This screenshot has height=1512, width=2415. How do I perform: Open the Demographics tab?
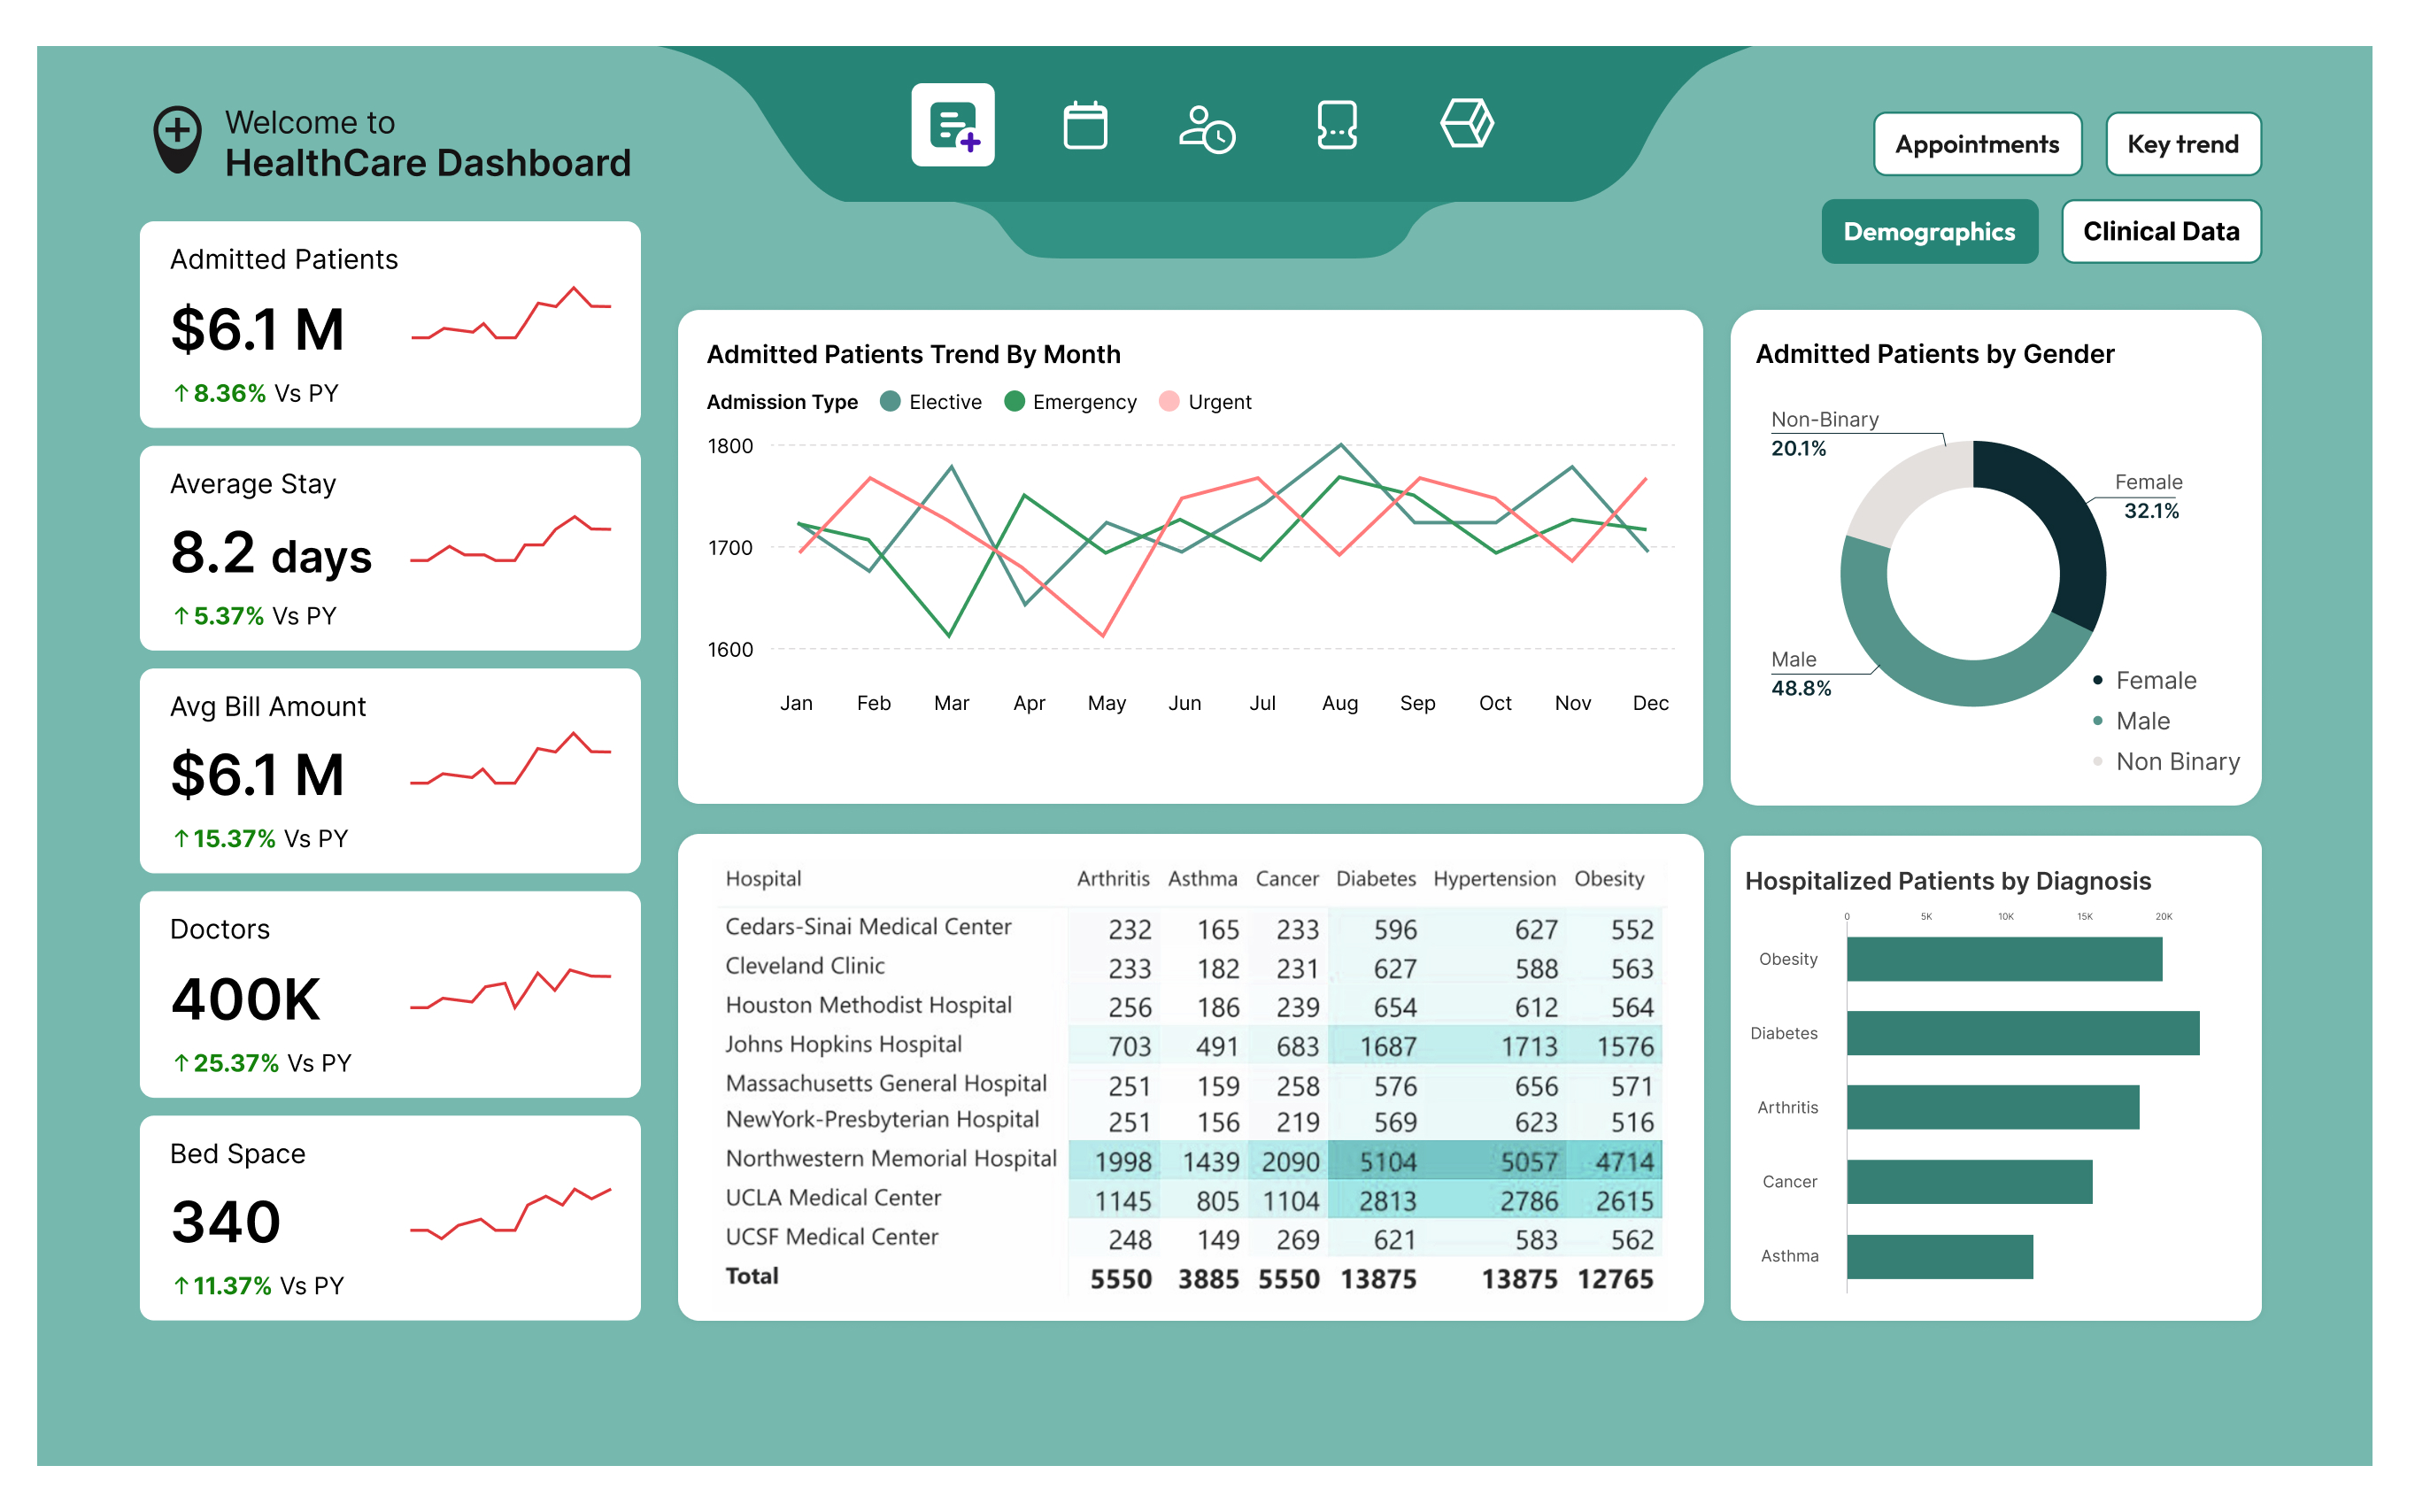point(1929,231)
